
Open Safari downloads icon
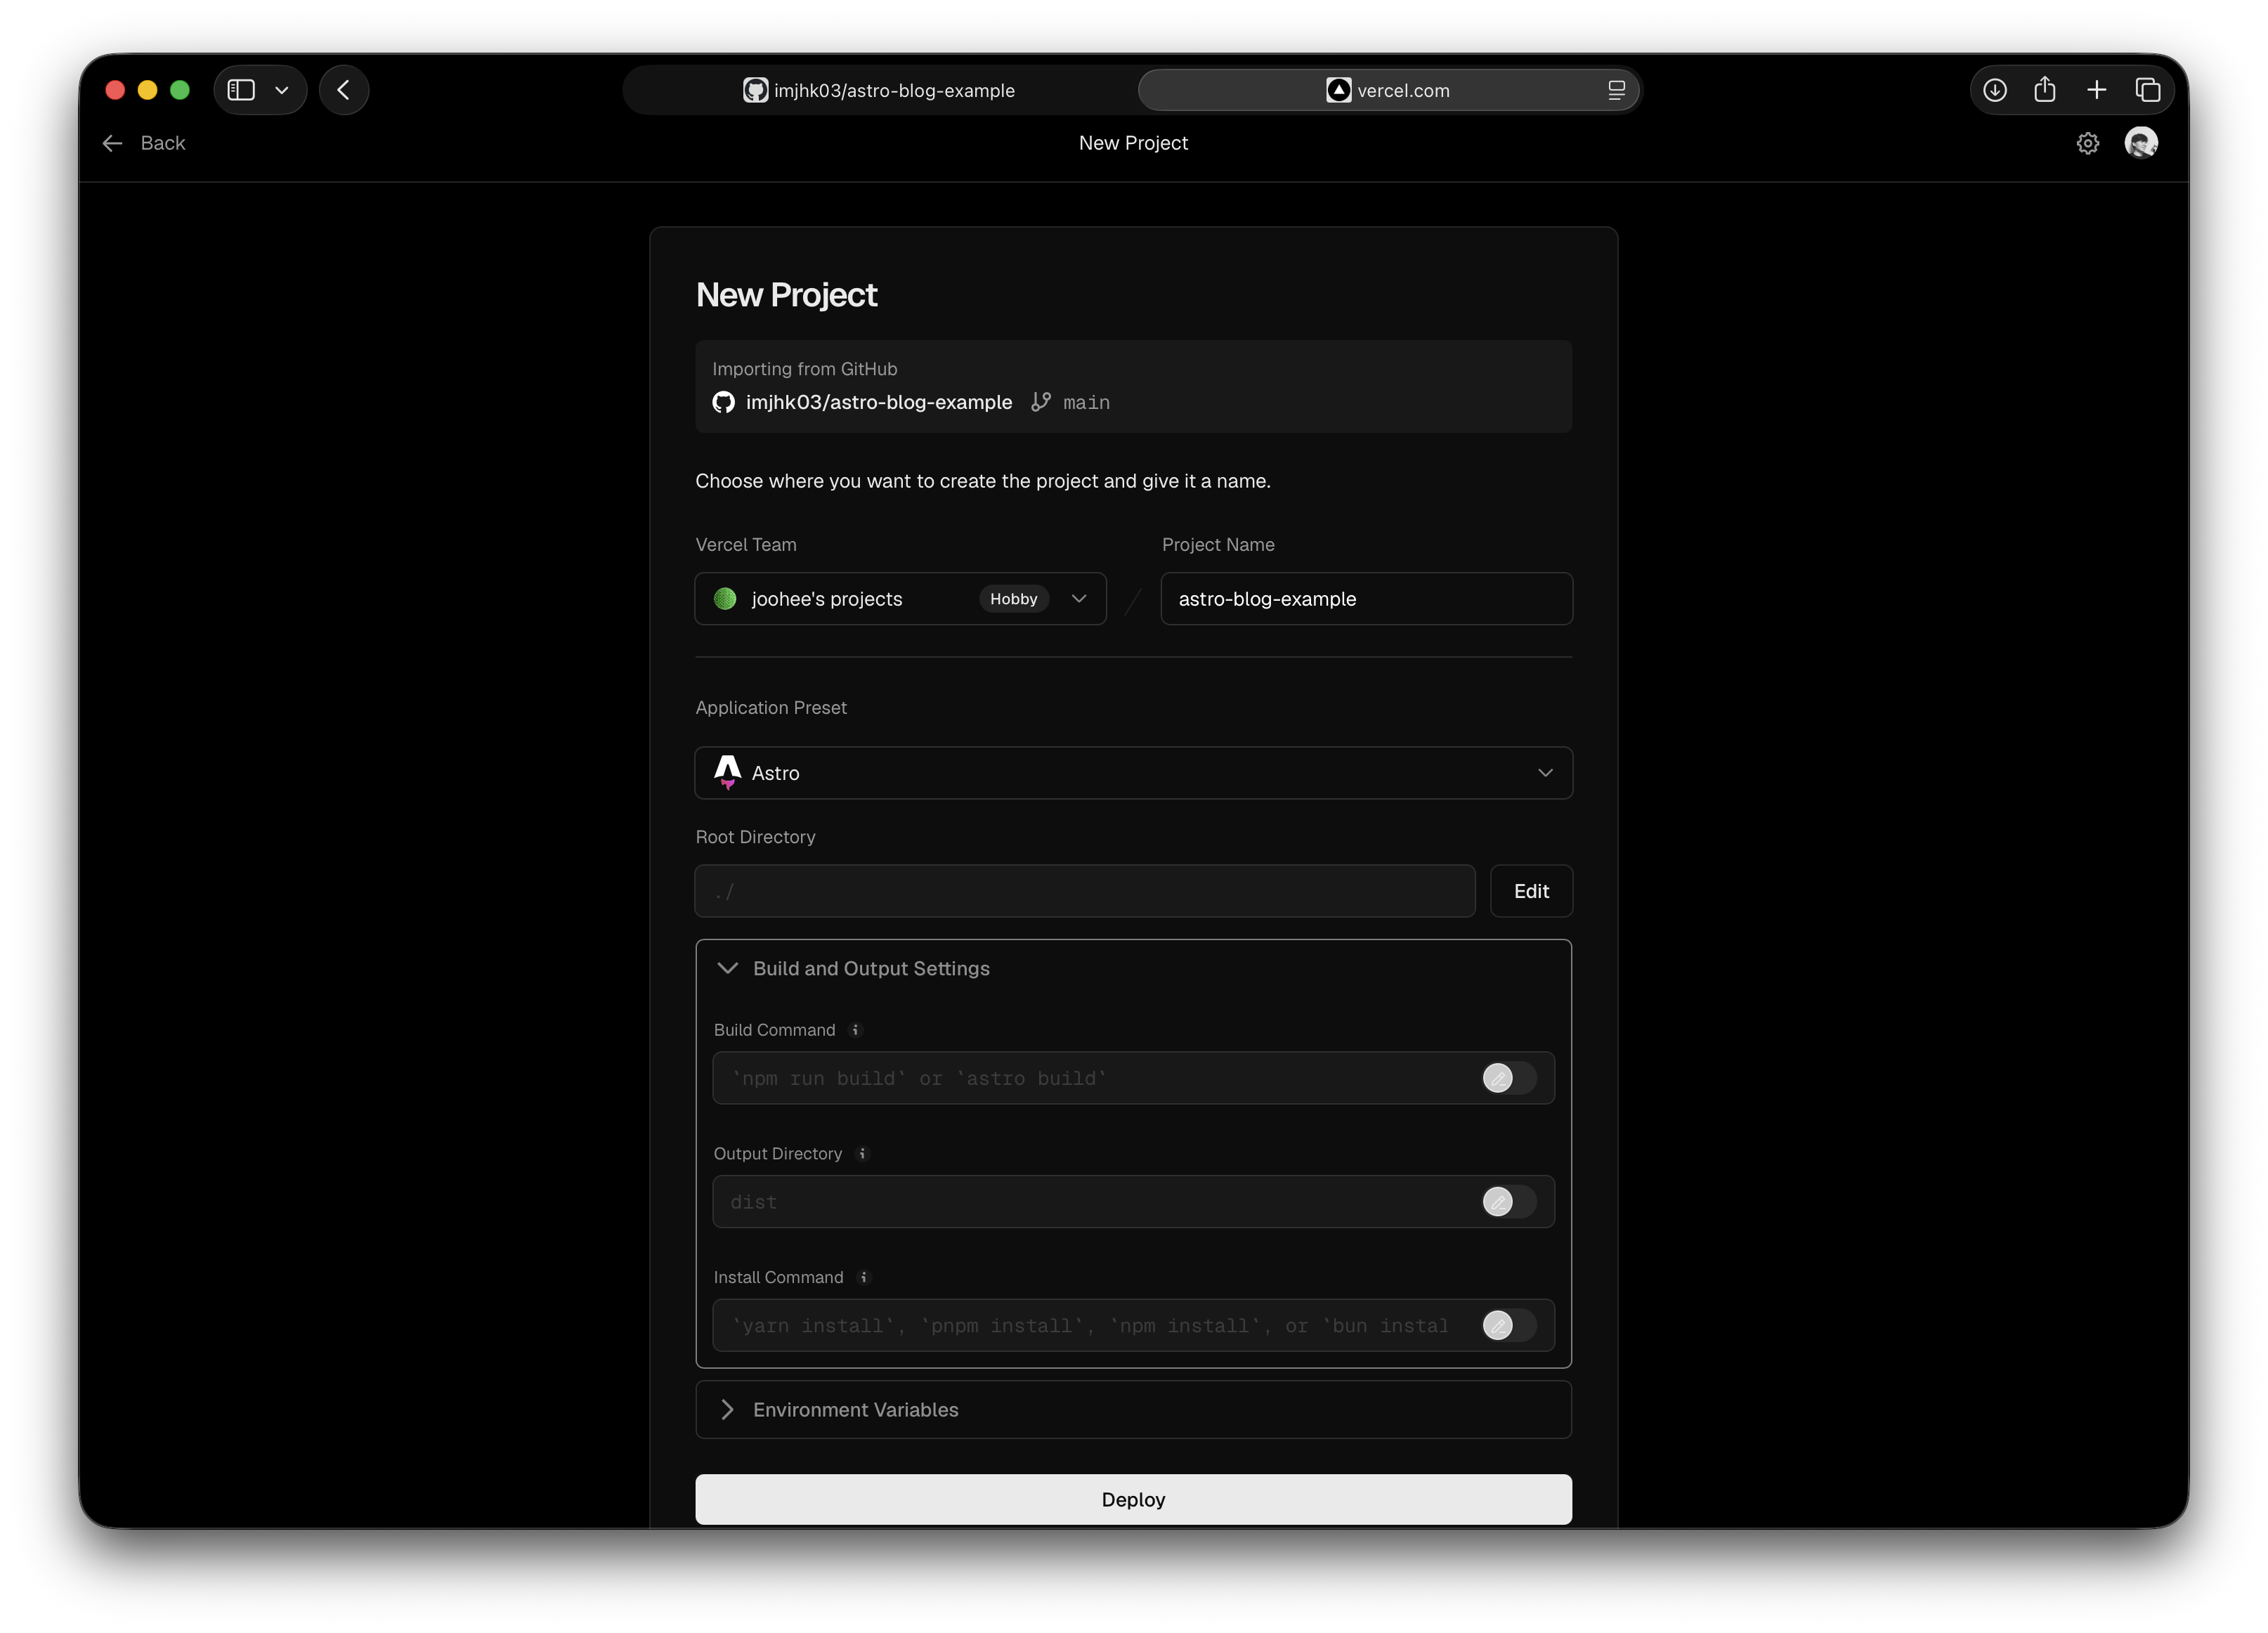[x=1995, y=90]
